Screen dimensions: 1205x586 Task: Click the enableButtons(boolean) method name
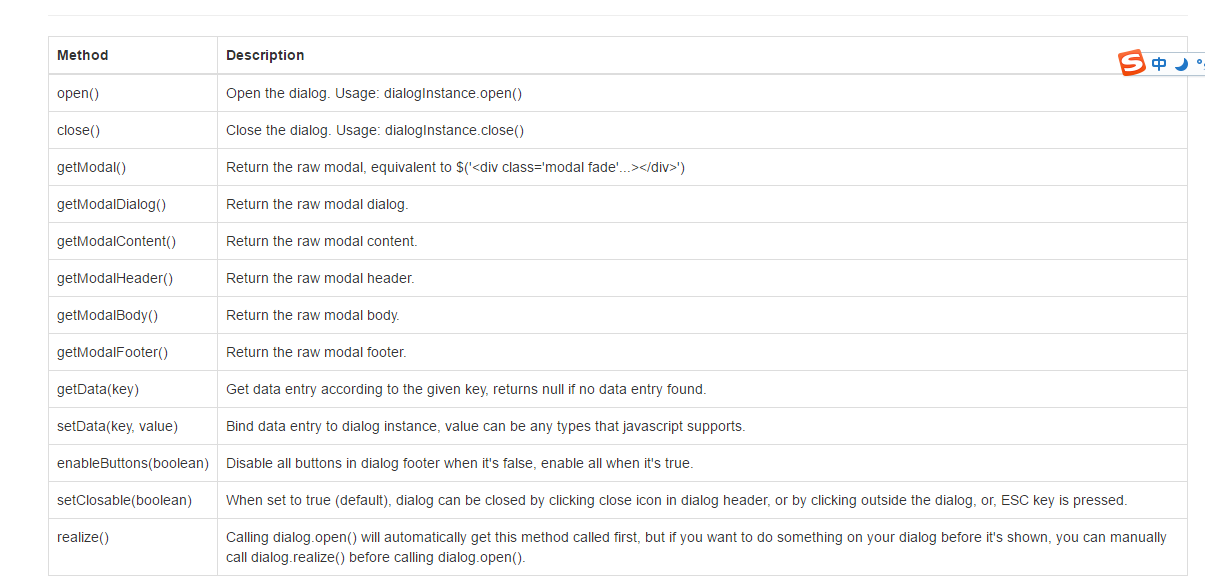(x=133, y=463)
